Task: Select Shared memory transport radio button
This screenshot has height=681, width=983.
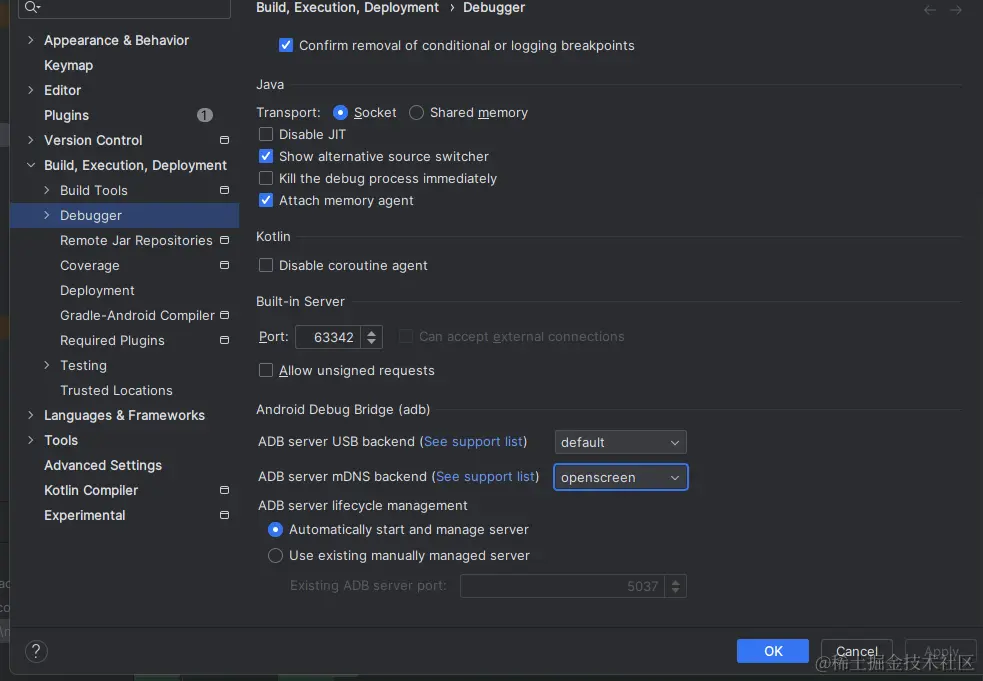Action: (416, 112)
